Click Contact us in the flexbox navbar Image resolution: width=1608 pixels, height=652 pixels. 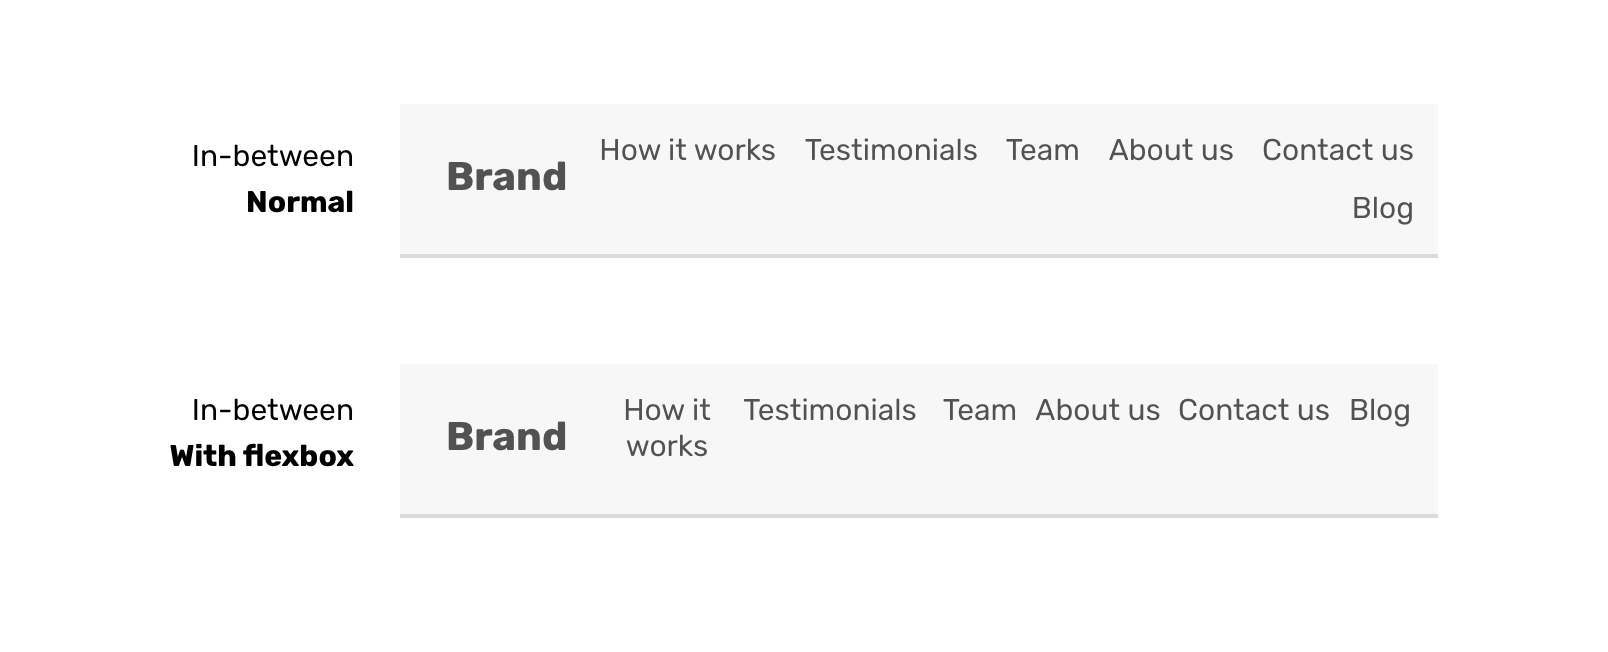(x=1253, y=410)
